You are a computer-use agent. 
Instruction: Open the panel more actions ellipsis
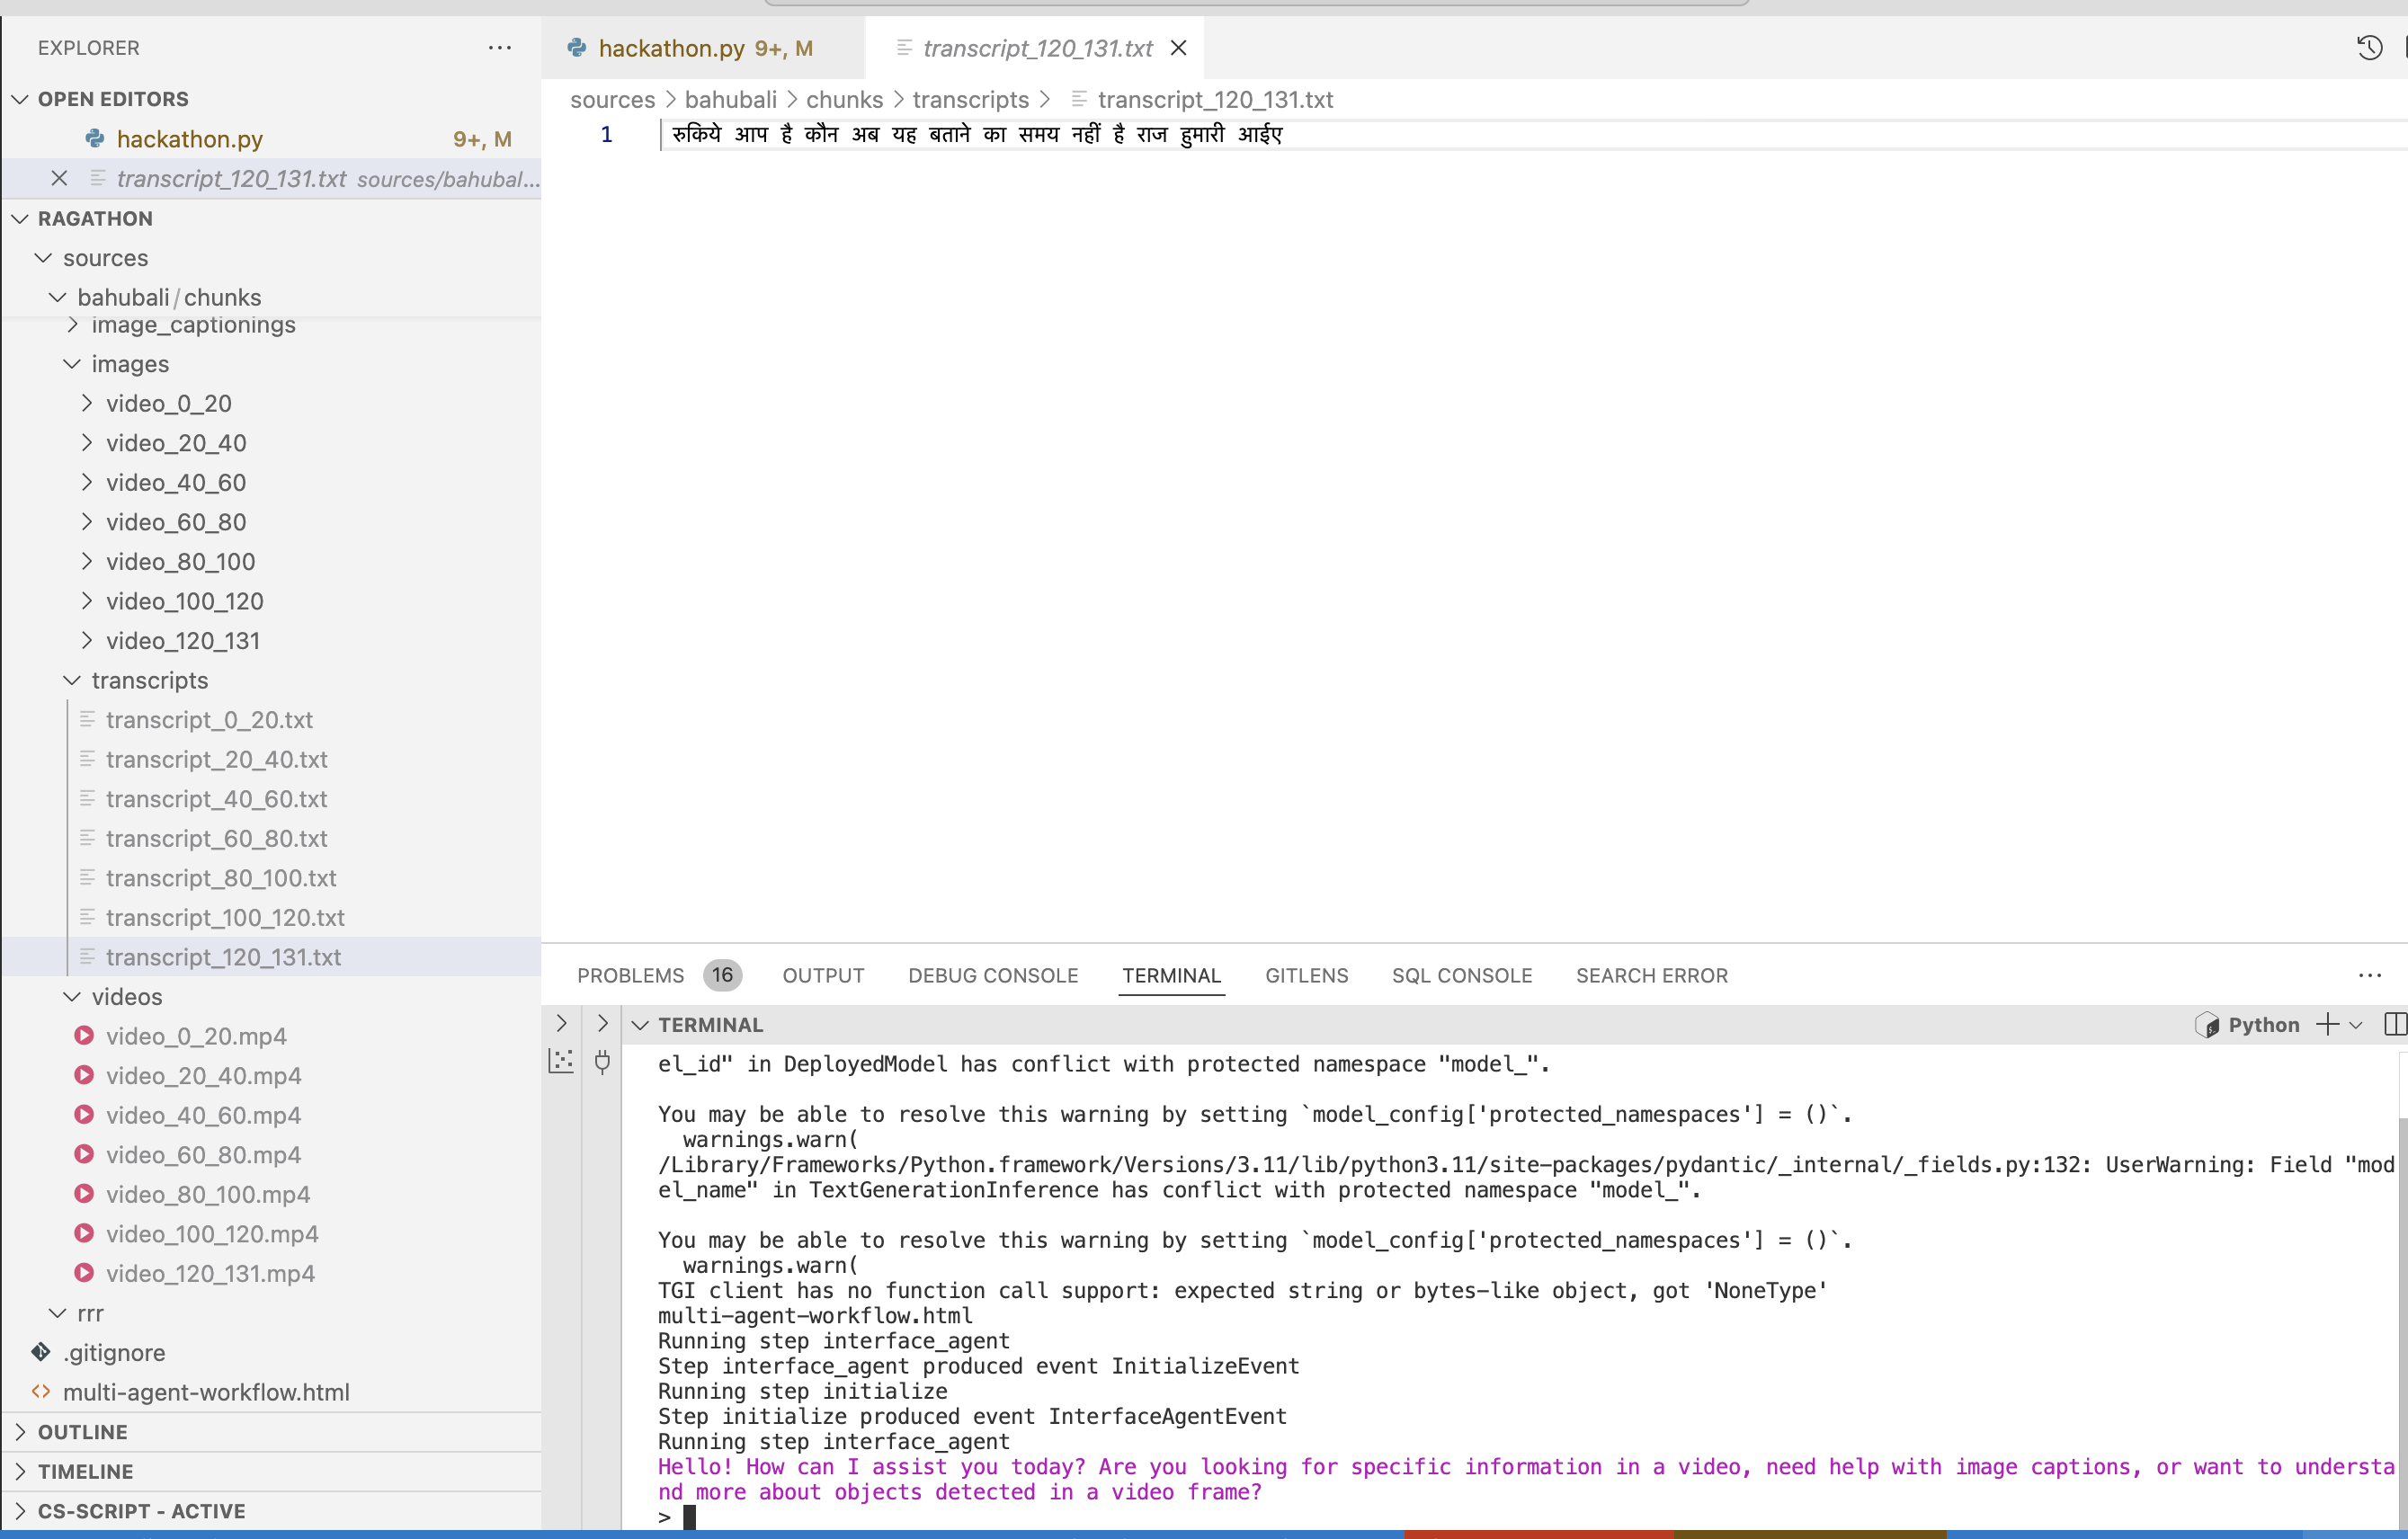click(x=2369, y=976)
